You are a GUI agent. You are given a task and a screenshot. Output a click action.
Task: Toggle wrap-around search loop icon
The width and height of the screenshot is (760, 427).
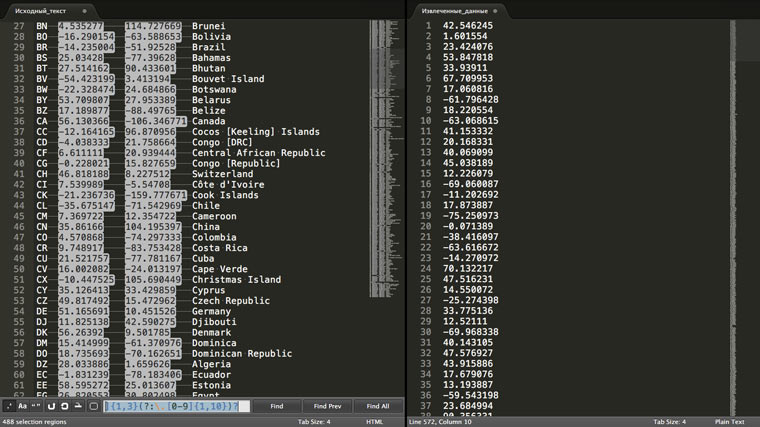64,406
